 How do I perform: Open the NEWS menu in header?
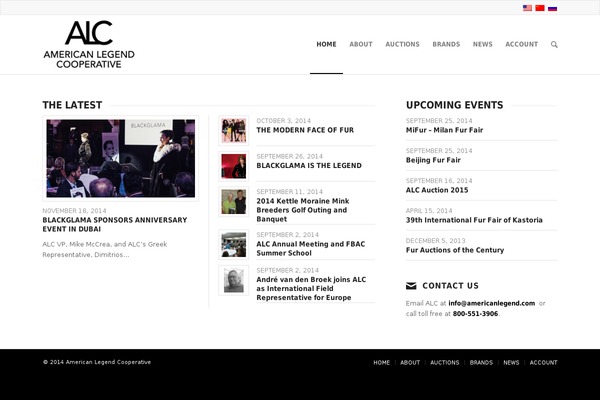click(483, 44)
